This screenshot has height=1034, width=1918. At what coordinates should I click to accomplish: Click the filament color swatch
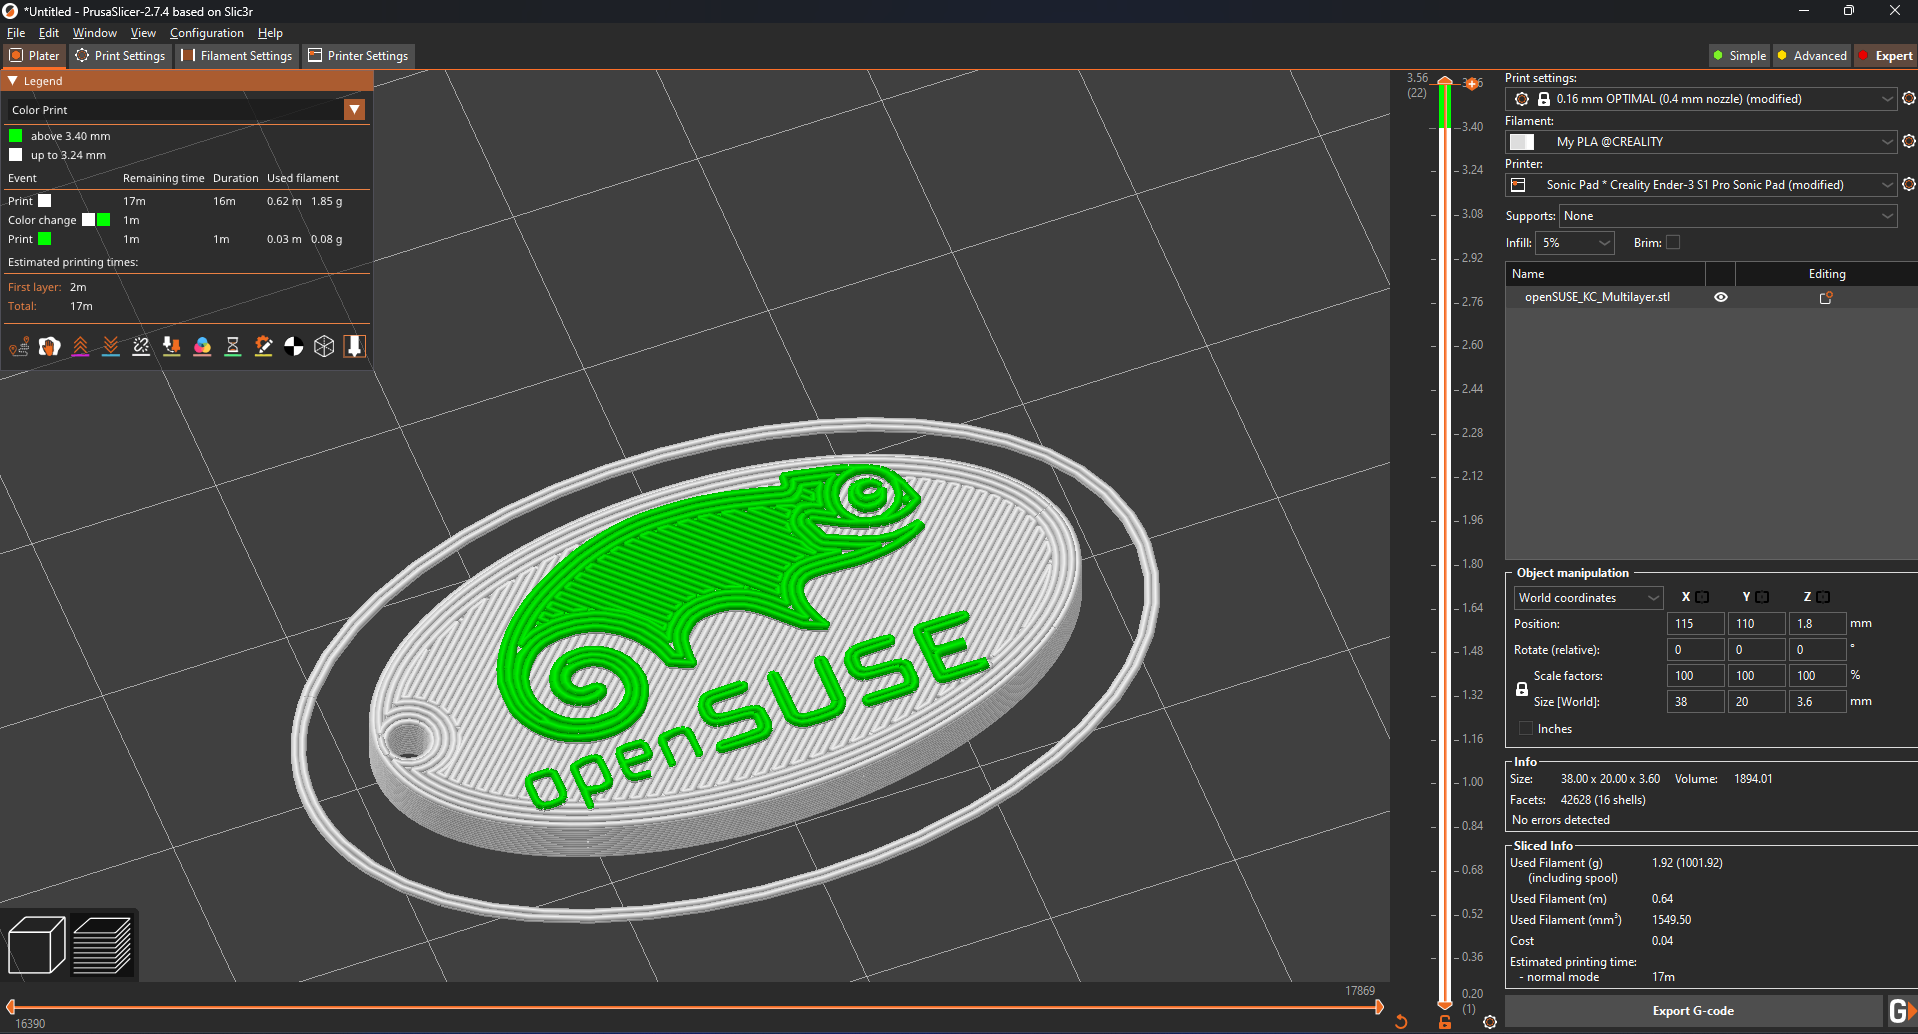pyautogui.click(x=1522, y=142)
